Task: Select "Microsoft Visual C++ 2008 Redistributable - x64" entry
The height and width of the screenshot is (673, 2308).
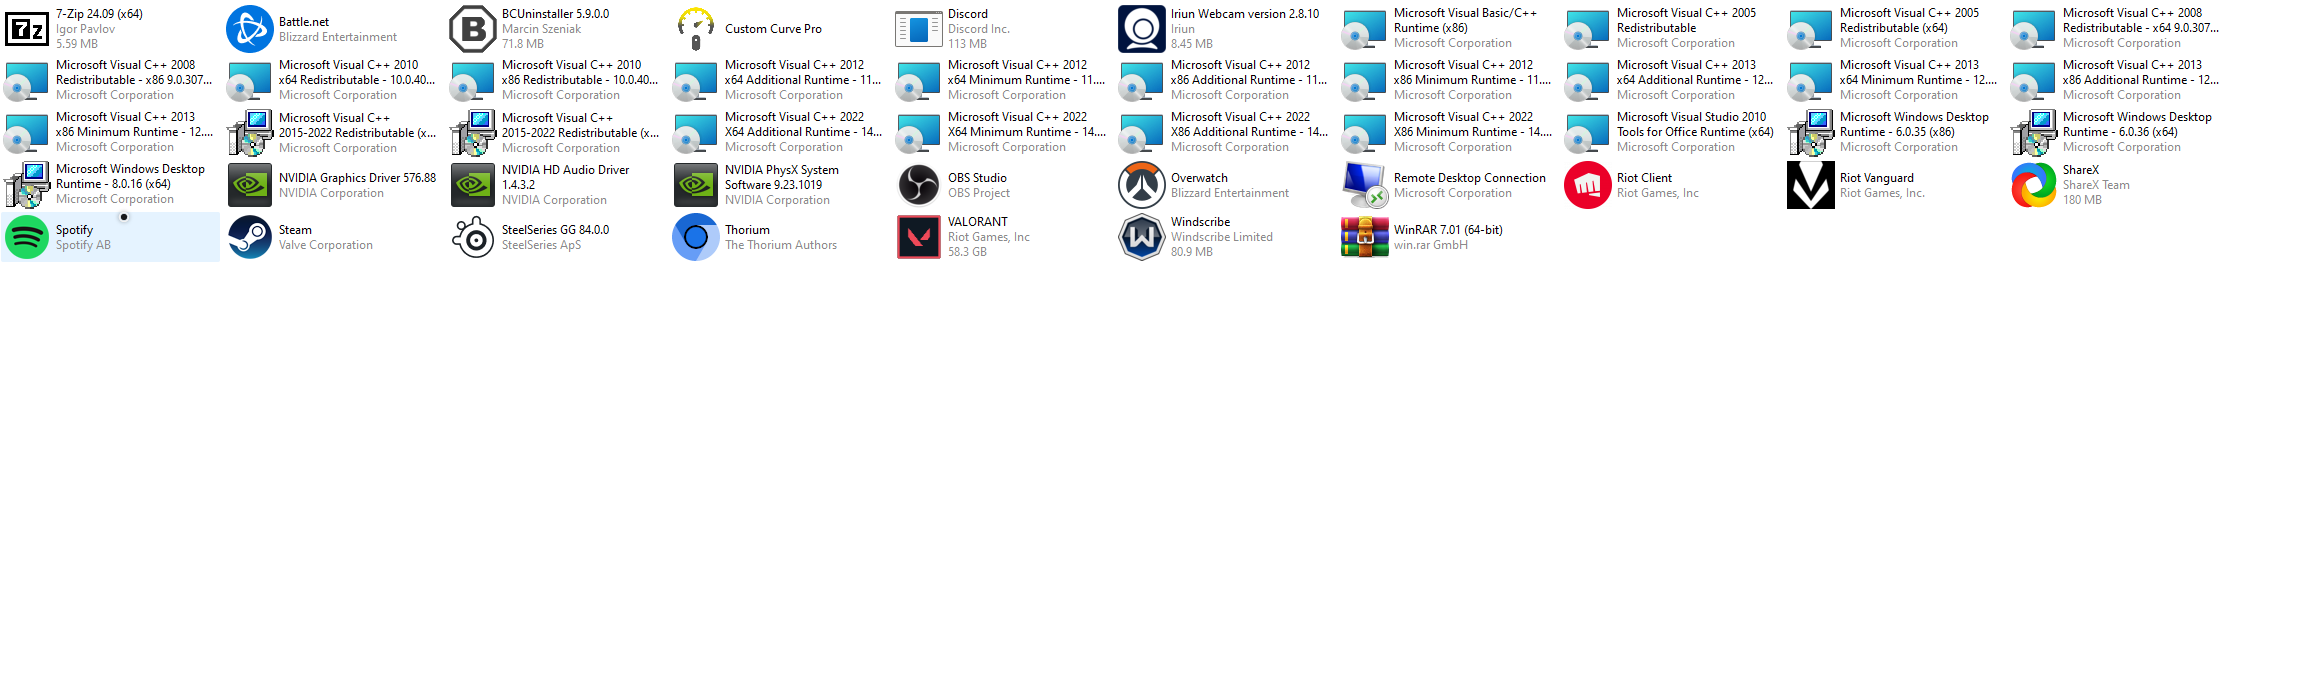Action: point(2118,29)
